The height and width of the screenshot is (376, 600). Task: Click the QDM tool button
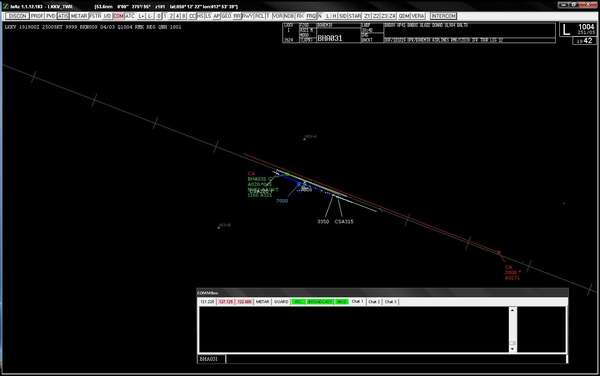point(404,16)
